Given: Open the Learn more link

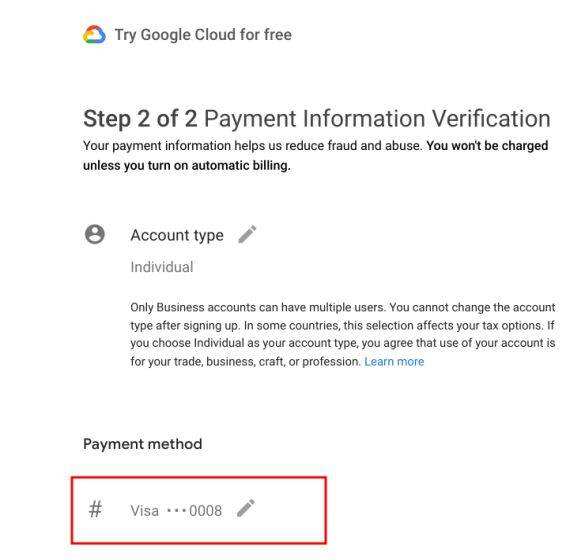Looking at the screenshot, I should click(x=394, y=361).
